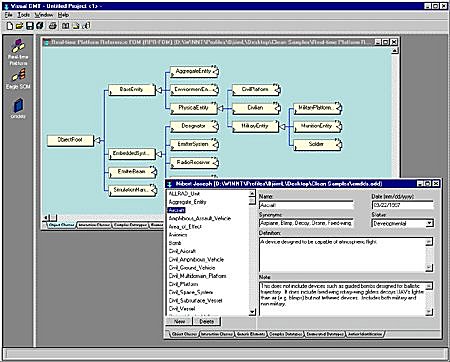
Task: Switch to Complex Datatypes tab in FOM window
Action: click(x=130, y=225)
